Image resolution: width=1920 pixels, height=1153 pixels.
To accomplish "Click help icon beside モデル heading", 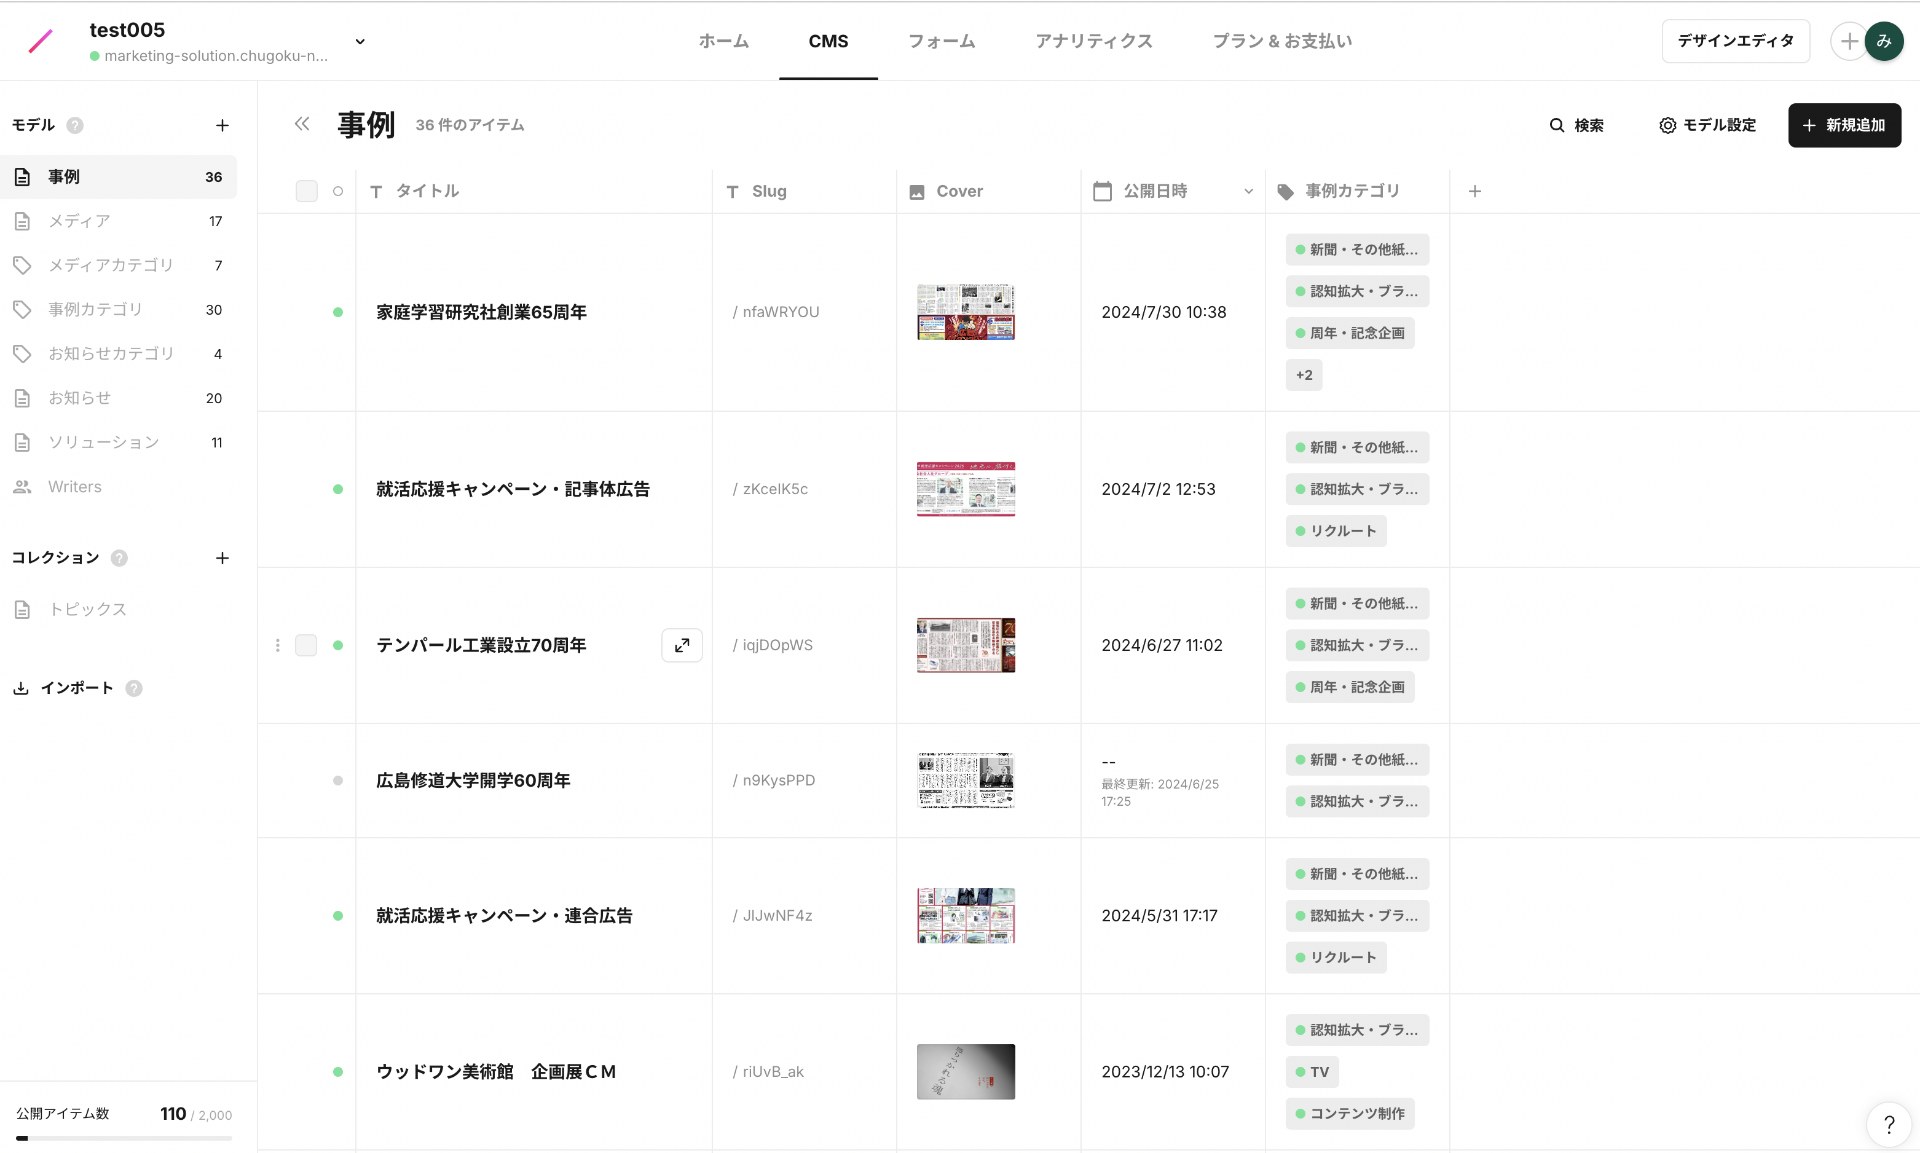I will [75, 125].
